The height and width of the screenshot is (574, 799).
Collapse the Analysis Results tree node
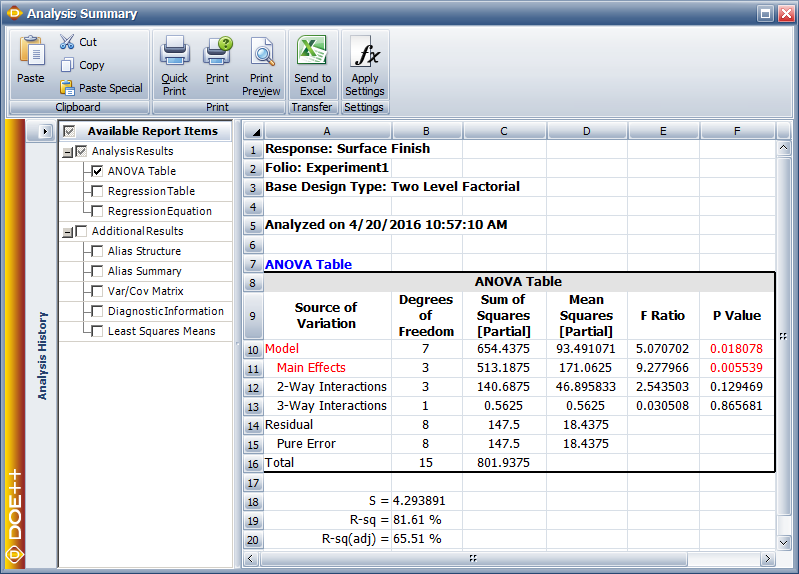click(x=67, y=152)
